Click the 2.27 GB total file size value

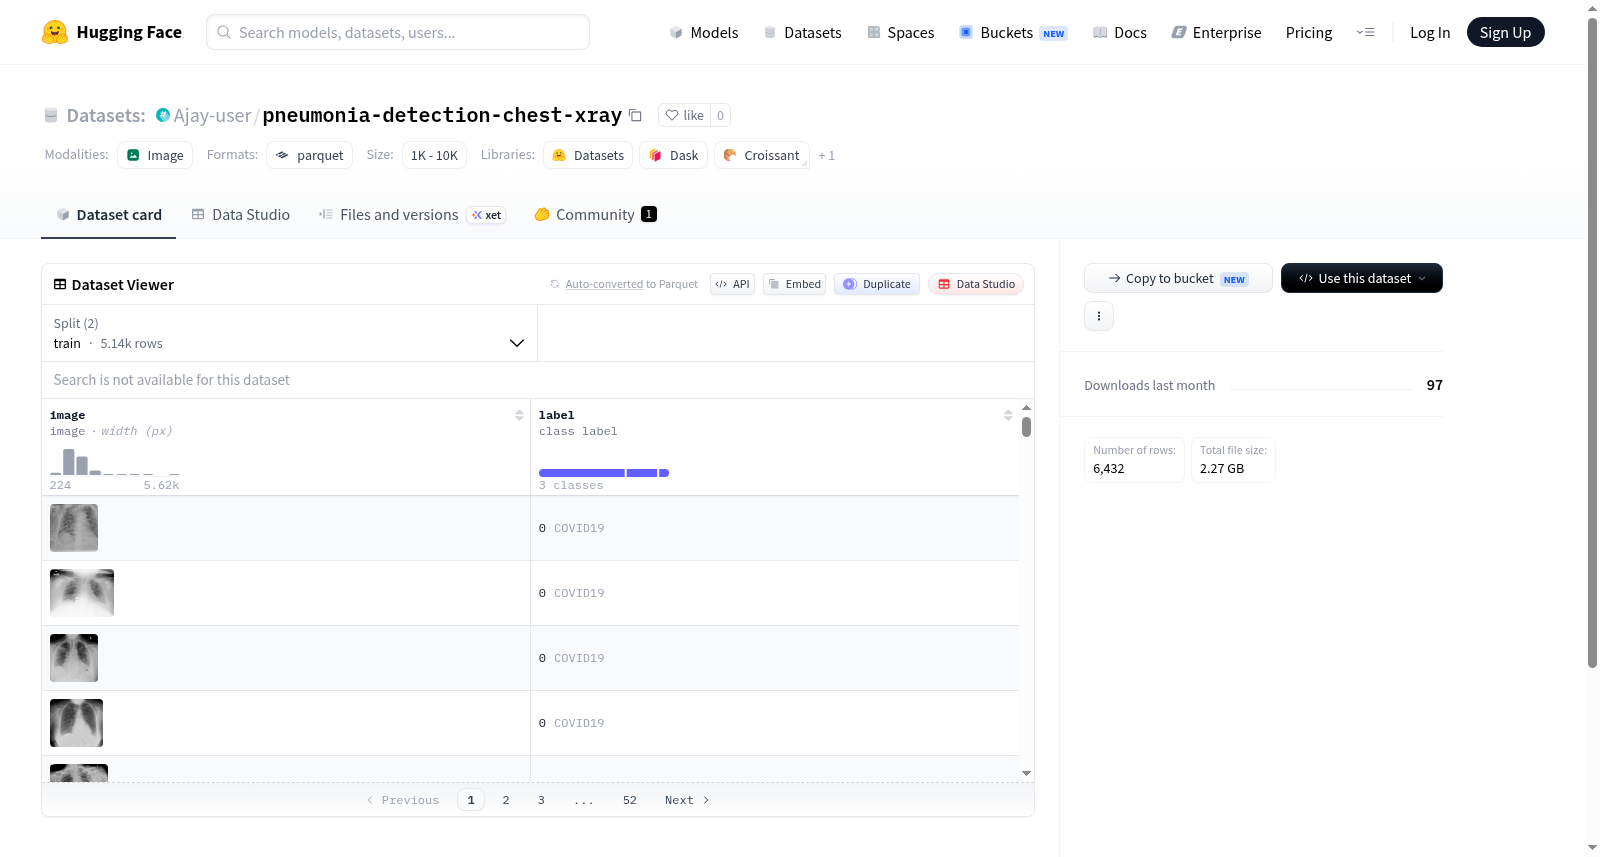(x=1222, y=469)
